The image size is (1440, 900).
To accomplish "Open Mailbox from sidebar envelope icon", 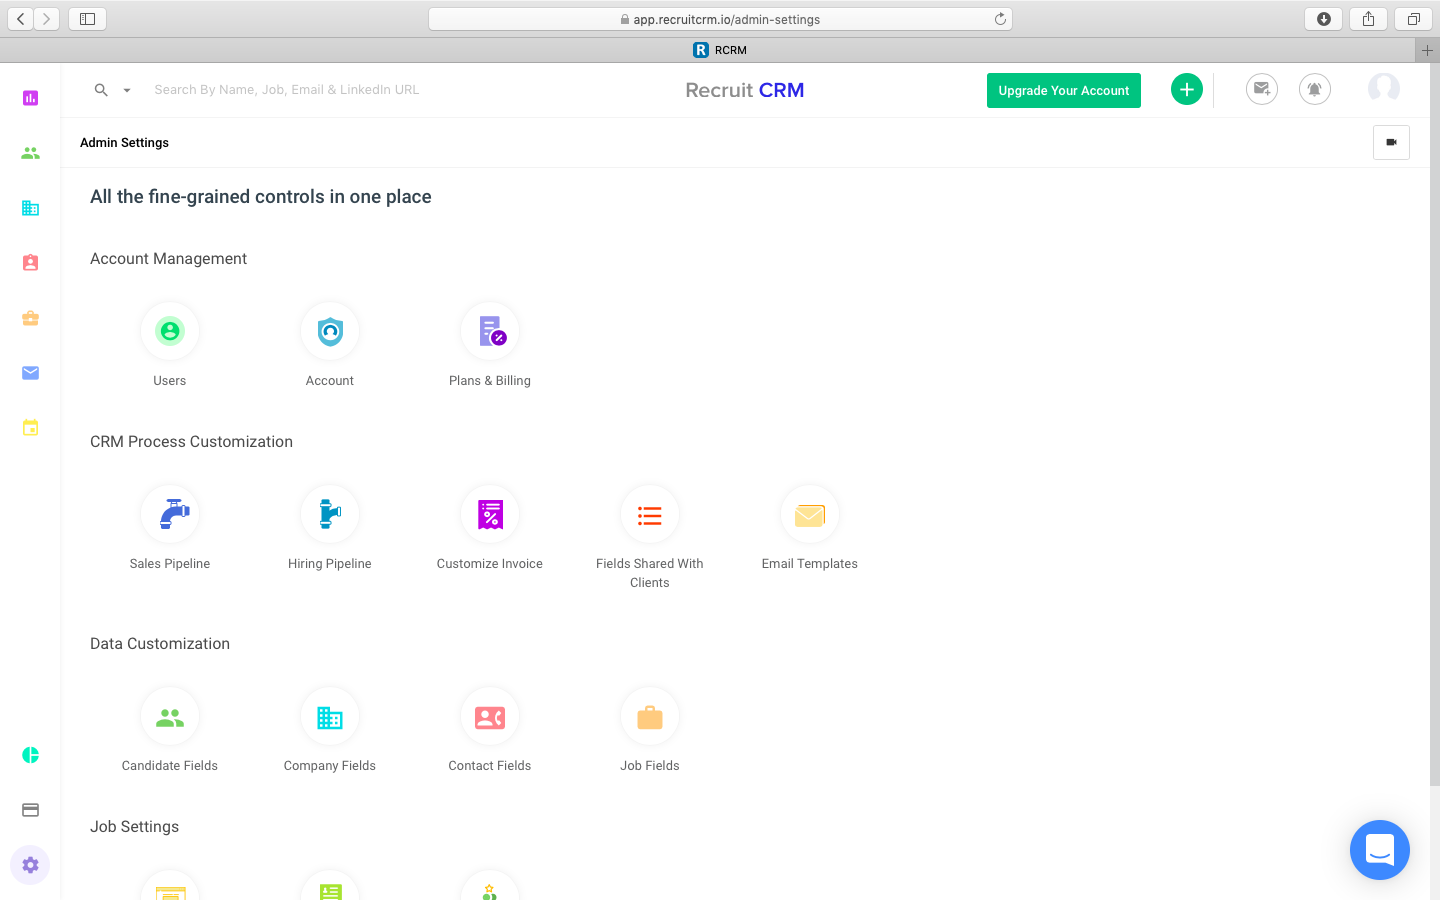I will [31, 373].
